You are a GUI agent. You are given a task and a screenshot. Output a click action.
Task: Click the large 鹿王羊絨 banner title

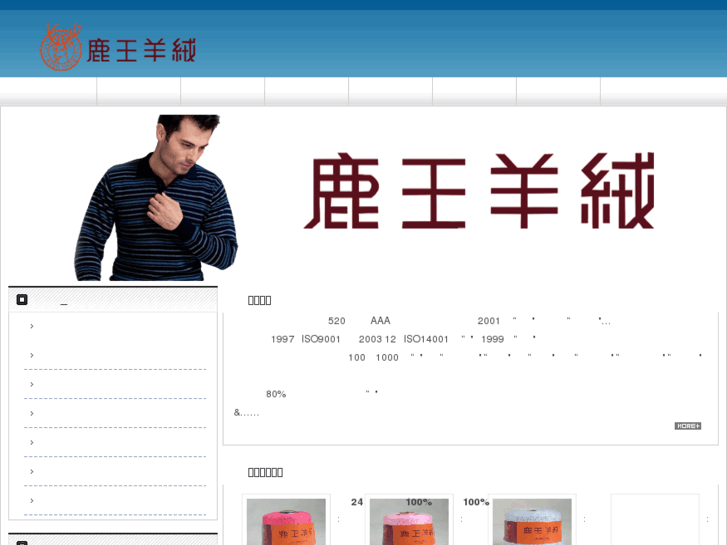(479, 191)
